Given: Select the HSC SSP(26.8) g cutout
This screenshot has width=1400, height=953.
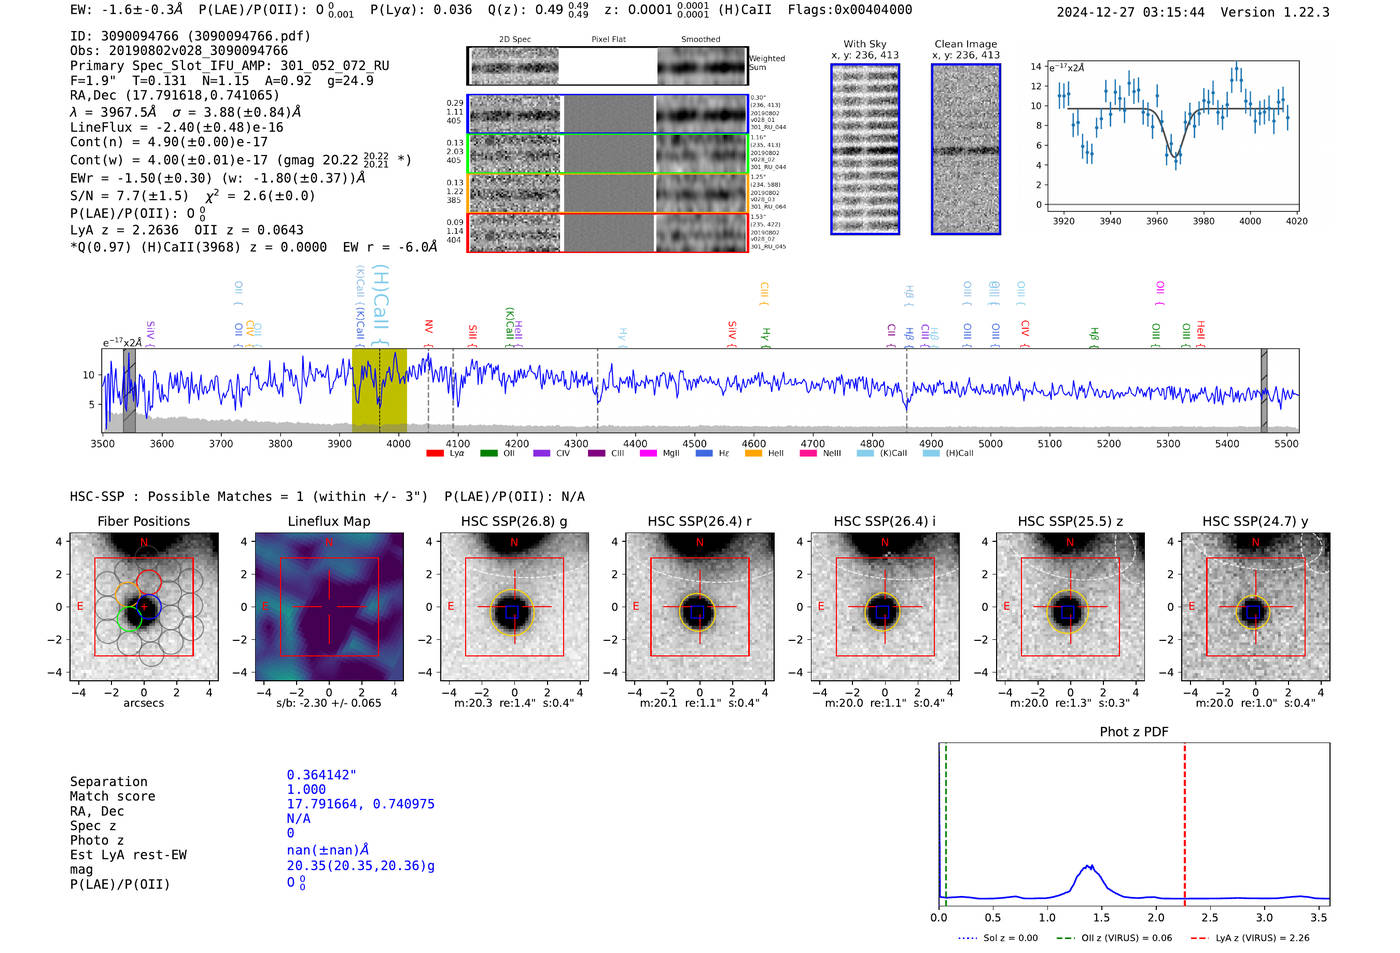Looking at the screenshot, I should 514,607.
